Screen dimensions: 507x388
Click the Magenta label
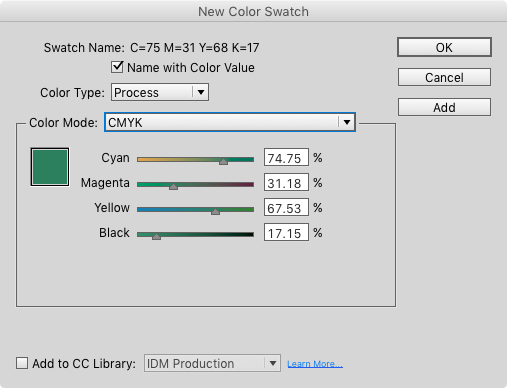(x=105, y=183)
